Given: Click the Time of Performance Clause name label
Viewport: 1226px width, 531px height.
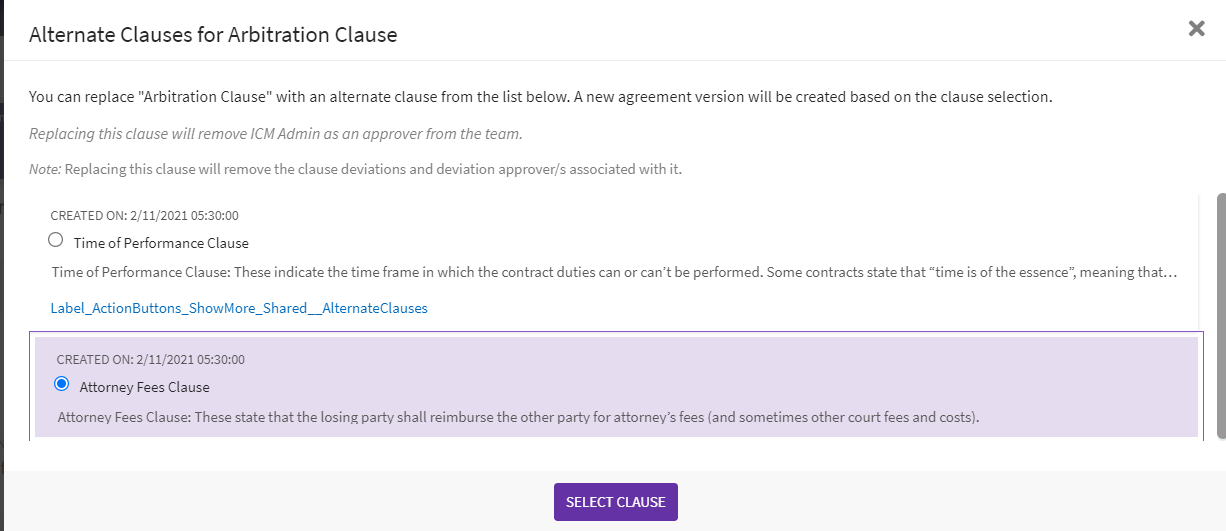Looking at the screenshot, I should [x=161, y=243].
